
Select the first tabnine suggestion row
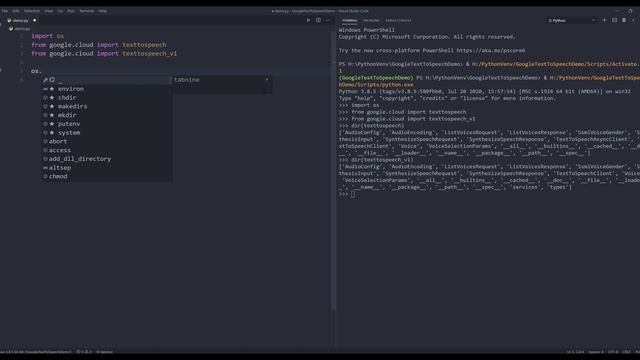click(107, 80)
